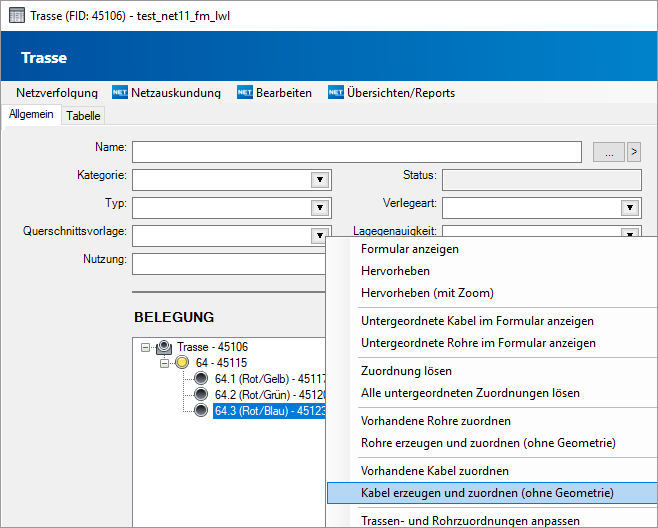Click the pipe icon of 64.3 (Rot/Blau)

tap(201, 410)
